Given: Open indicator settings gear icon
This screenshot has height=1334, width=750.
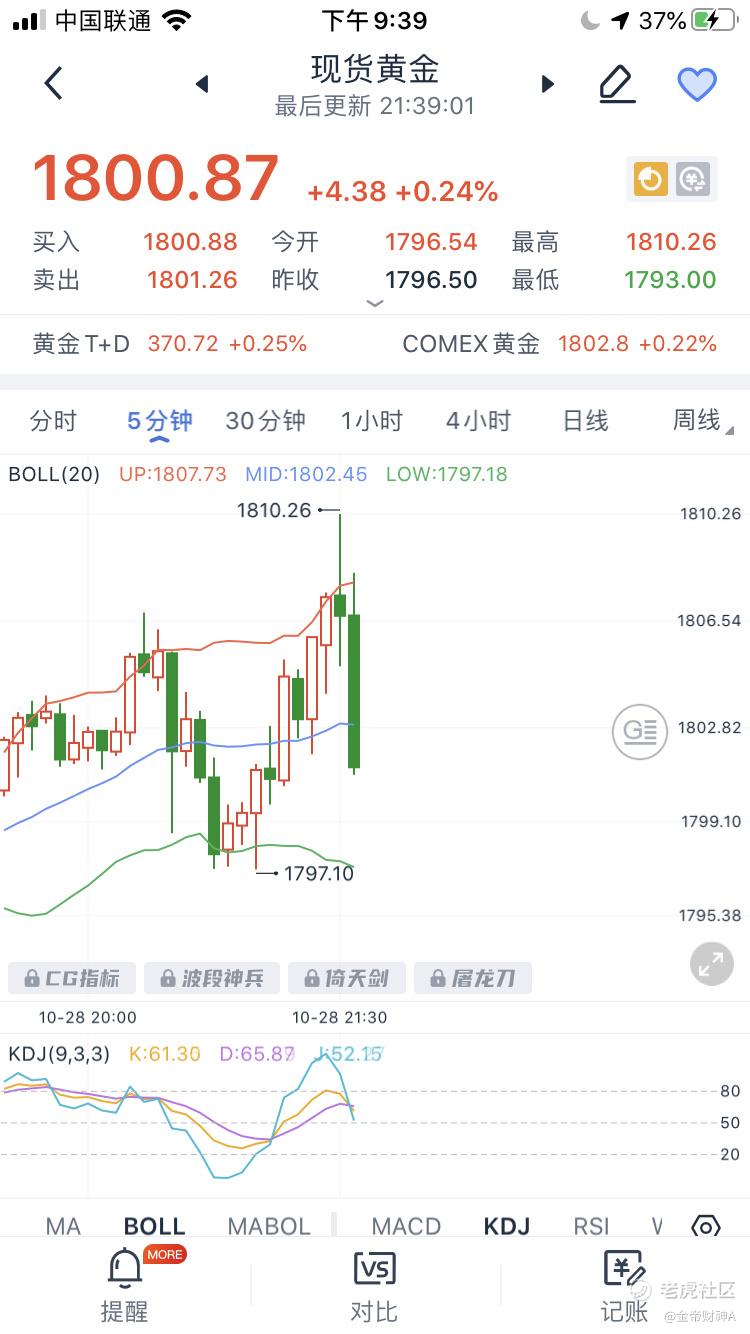Looking at the screenshot, I should click(x=706, y=1227).
